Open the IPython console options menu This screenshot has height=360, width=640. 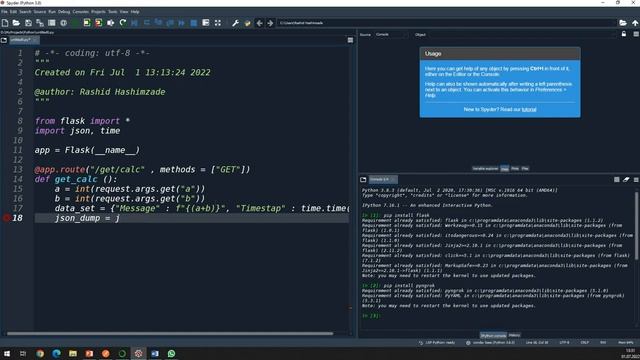(636, 180)
